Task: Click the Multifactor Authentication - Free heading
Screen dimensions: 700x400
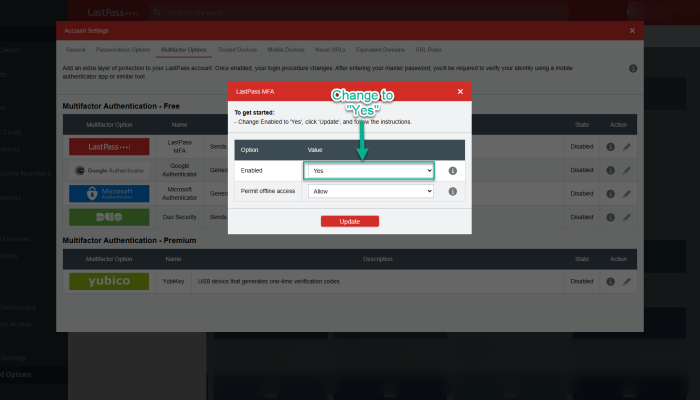Action: pos(121,106)
